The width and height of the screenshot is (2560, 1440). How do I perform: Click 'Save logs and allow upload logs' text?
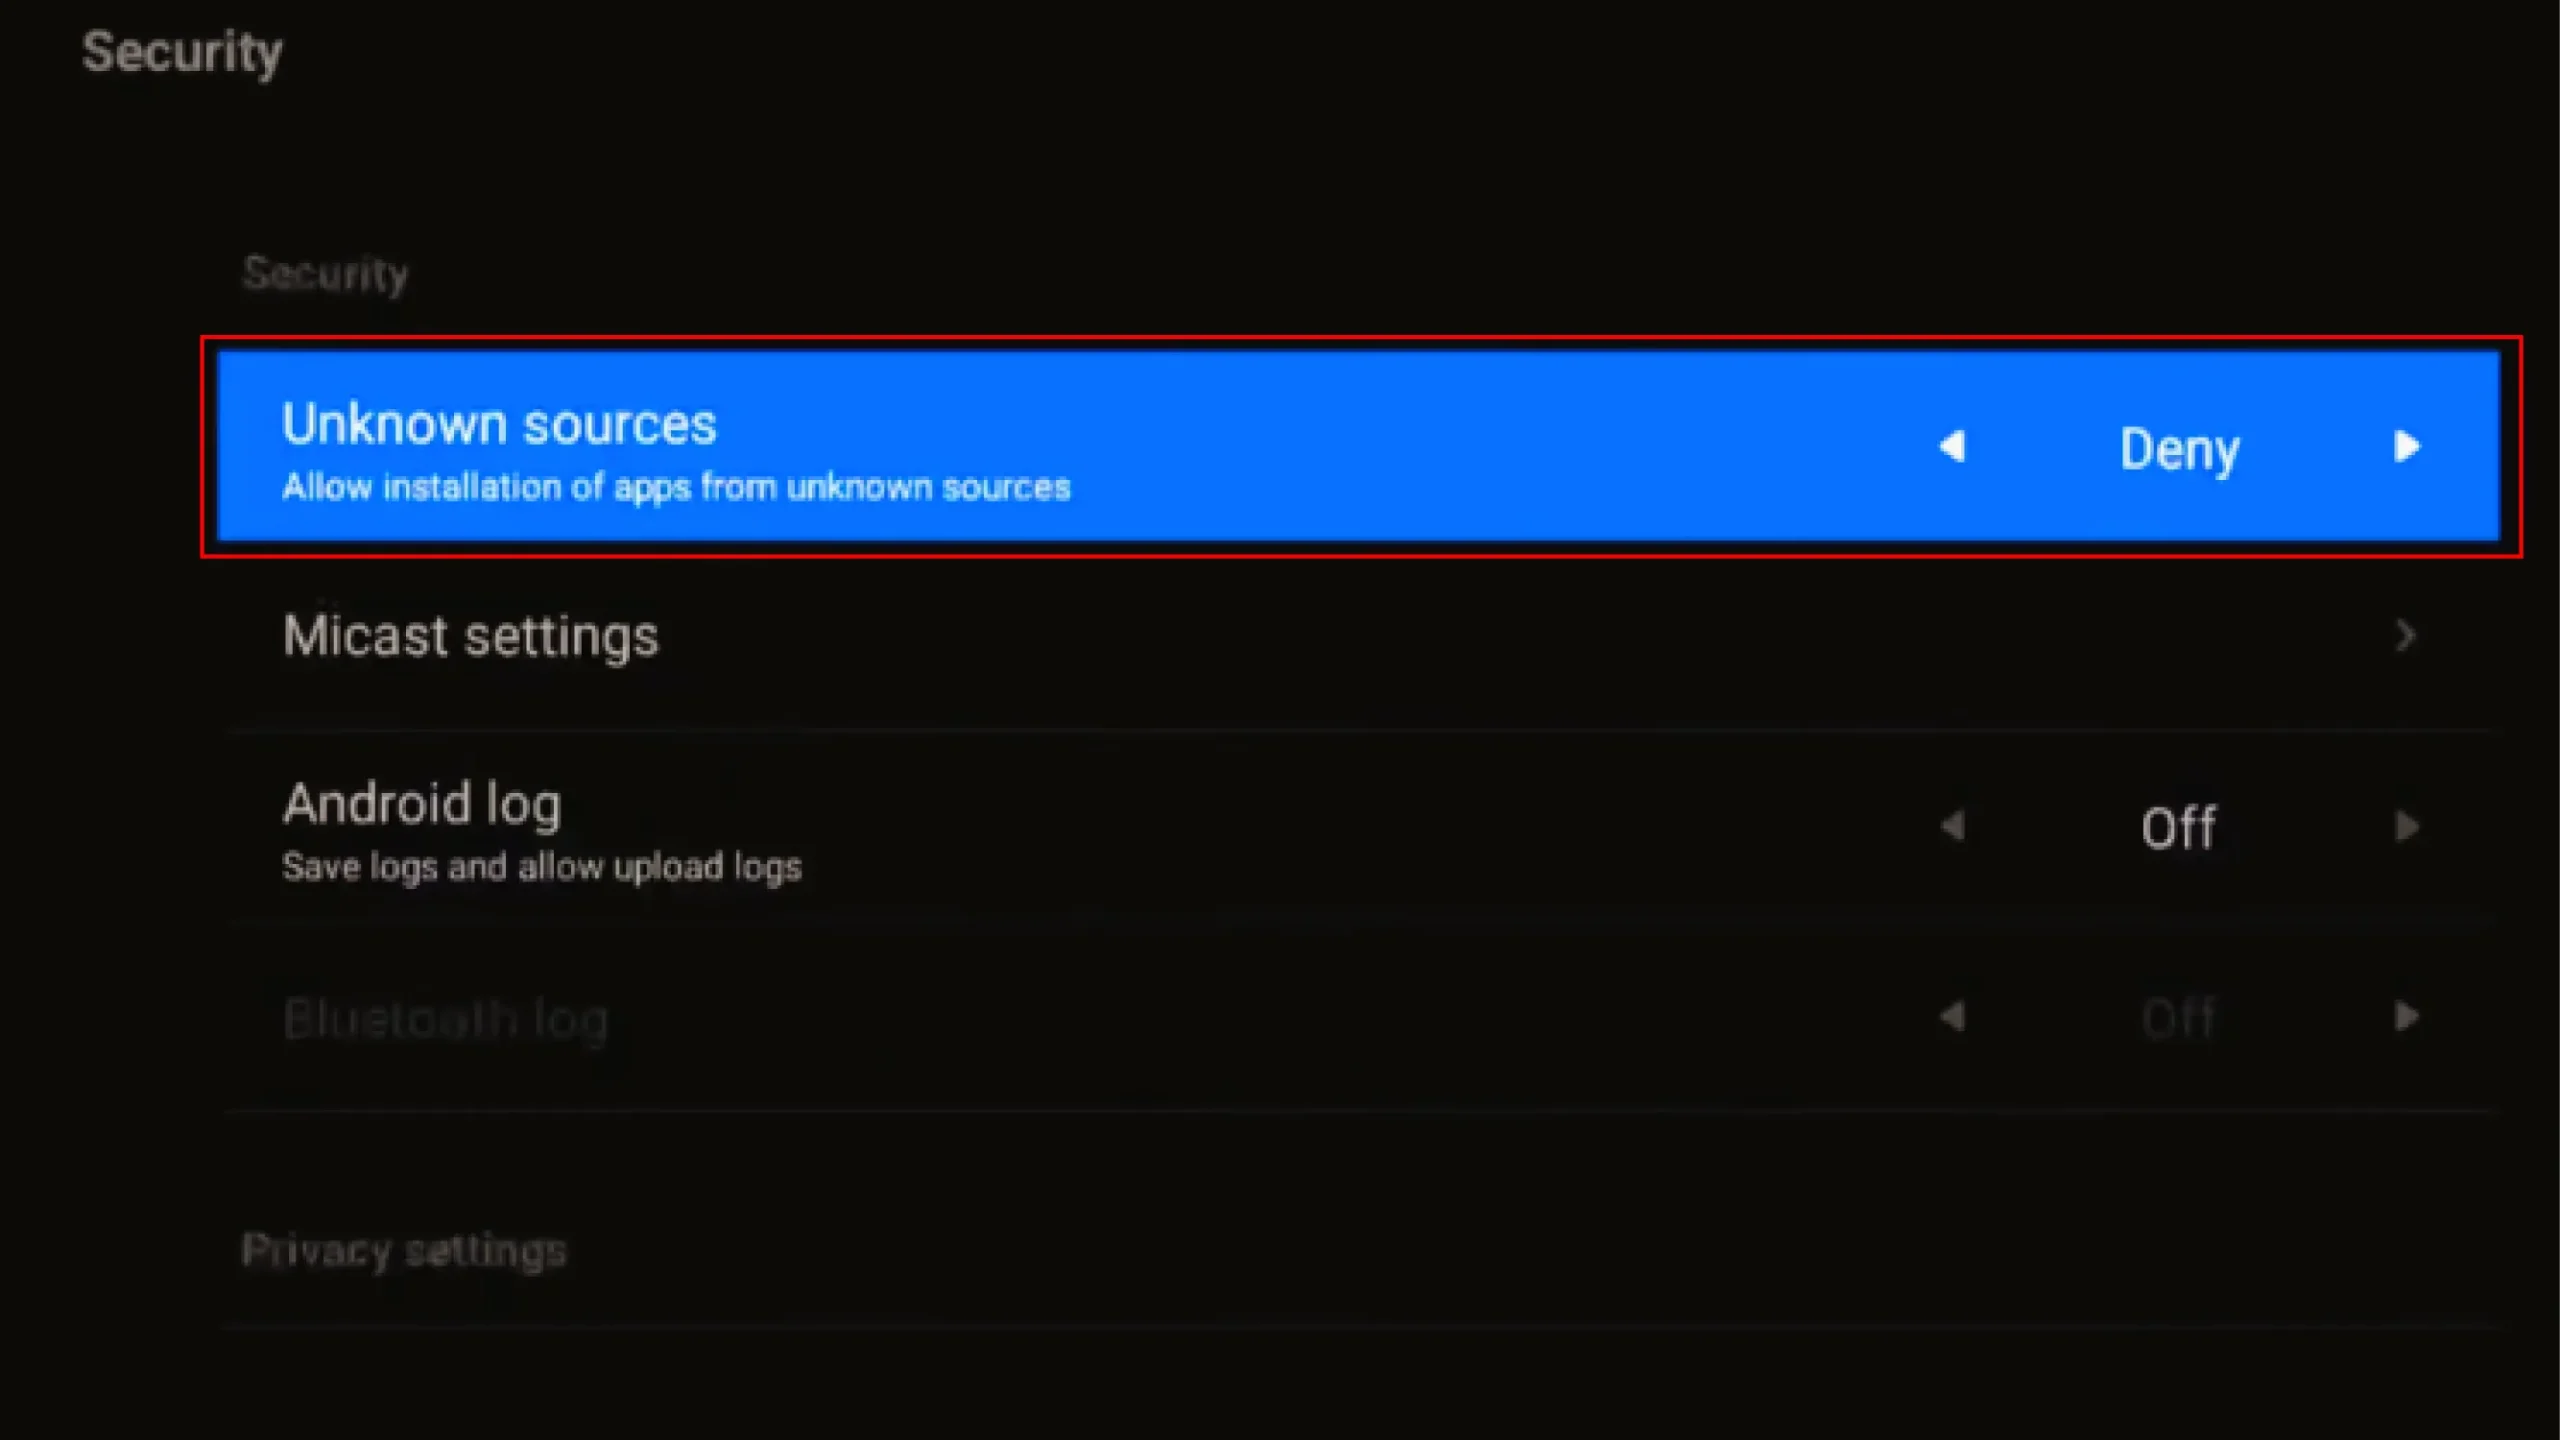point(541,867)
